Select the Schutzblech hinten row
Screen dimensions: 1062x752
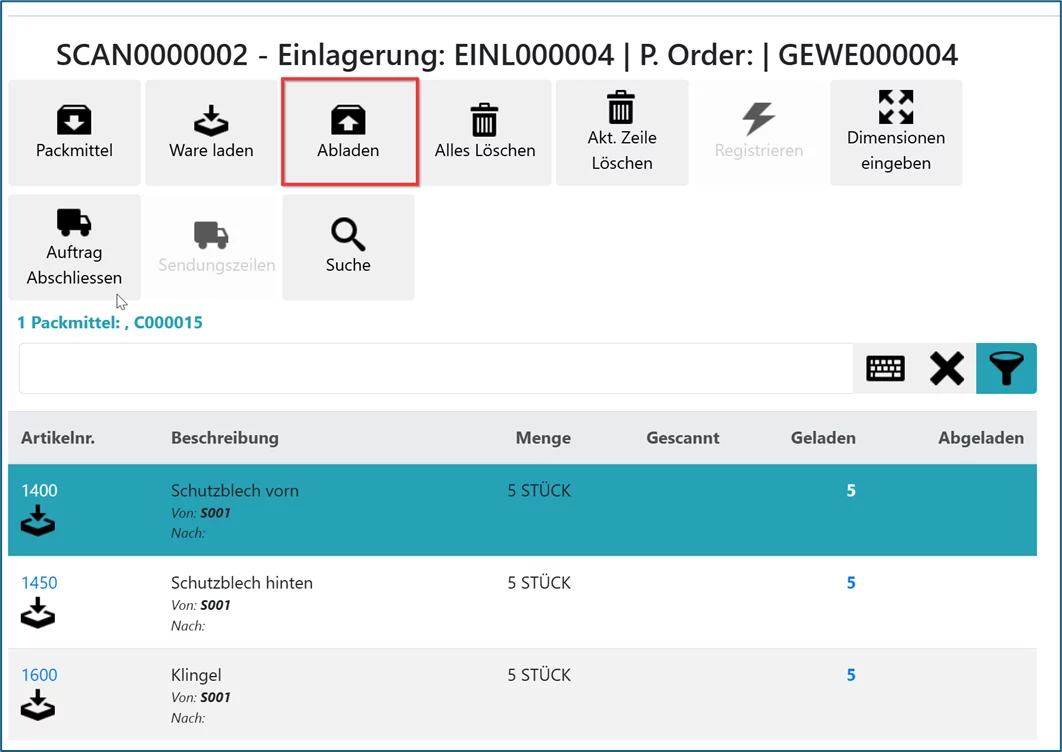[x=242, y=583]
